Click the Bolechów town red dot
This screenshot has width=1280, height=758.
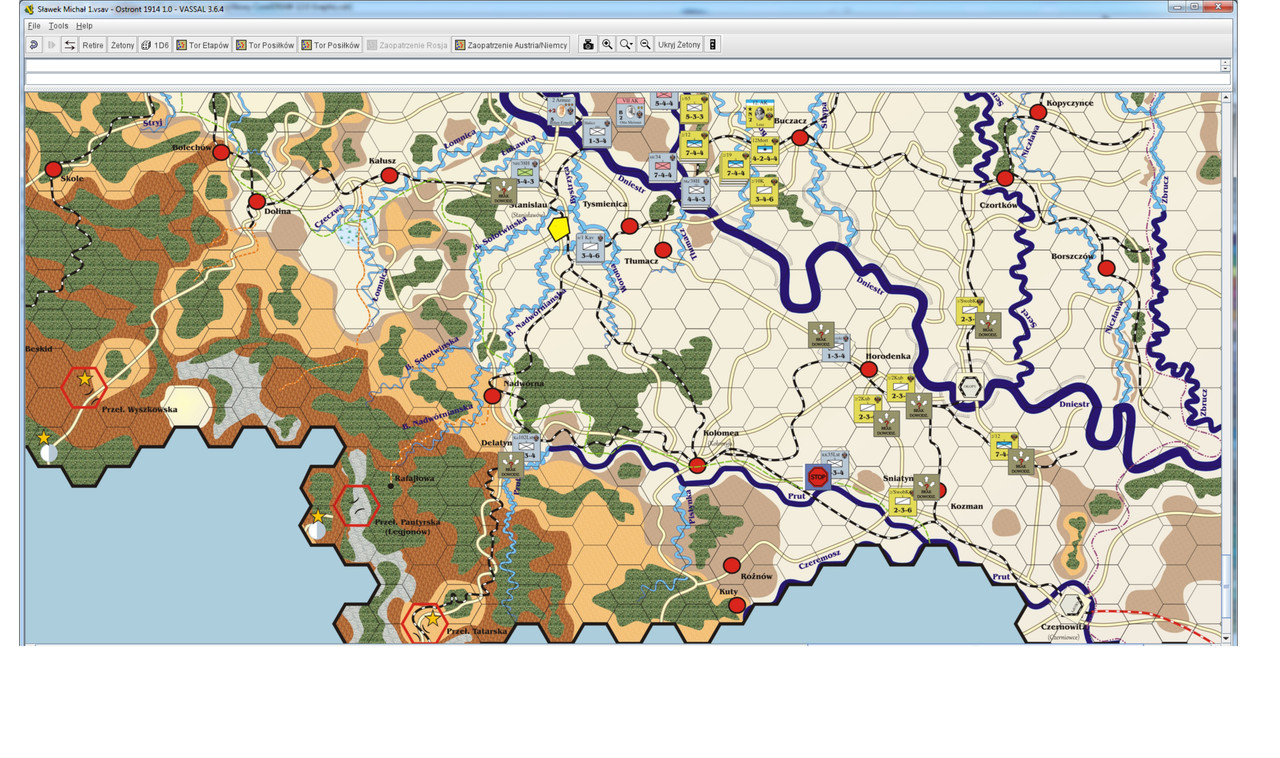221,152
